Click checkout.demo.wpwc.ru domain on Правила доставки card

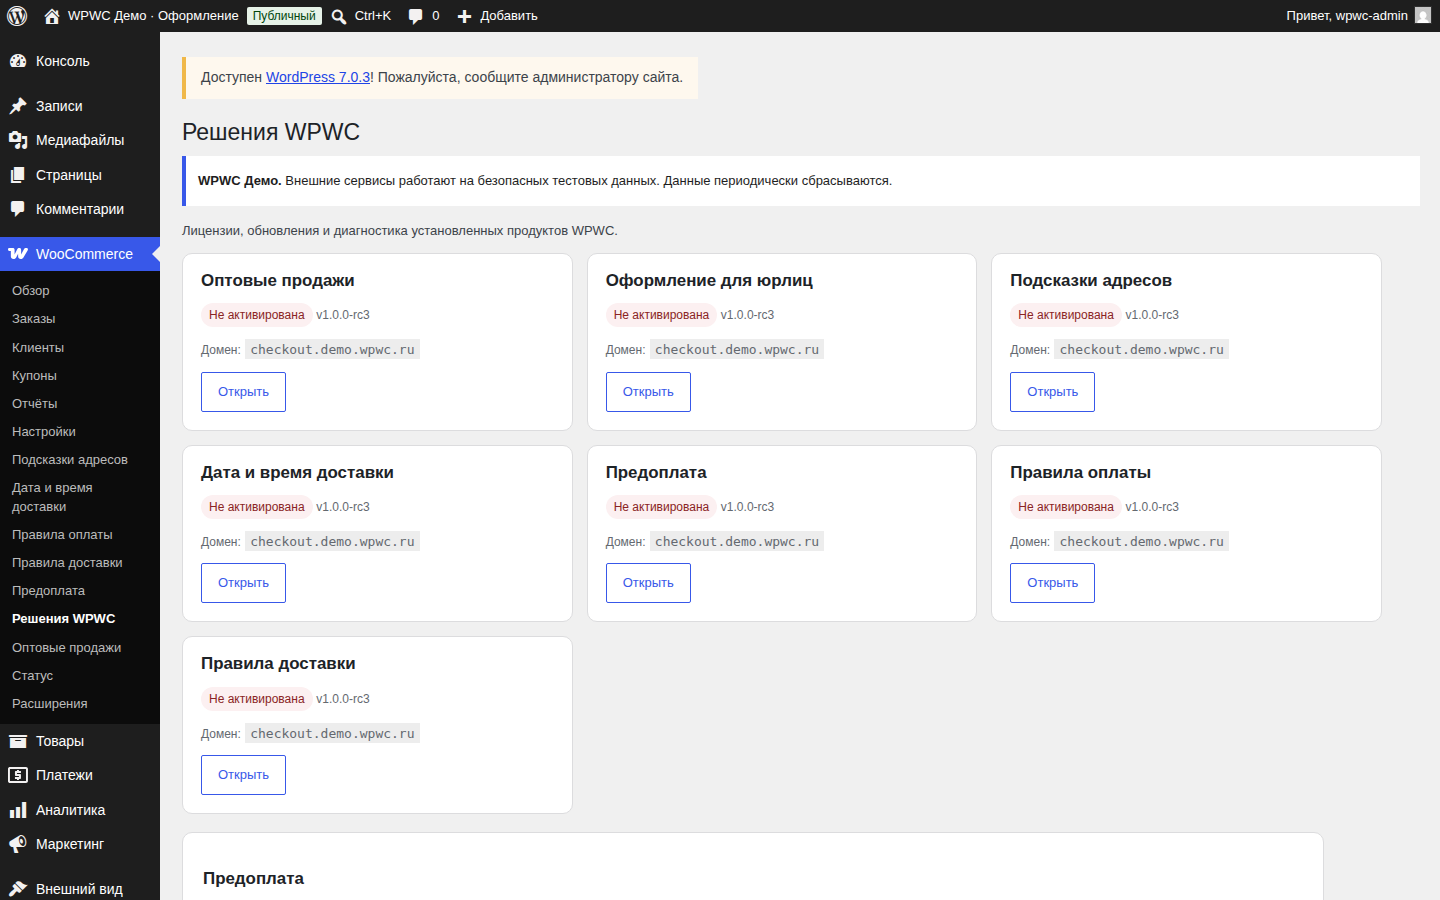[333, 734]
